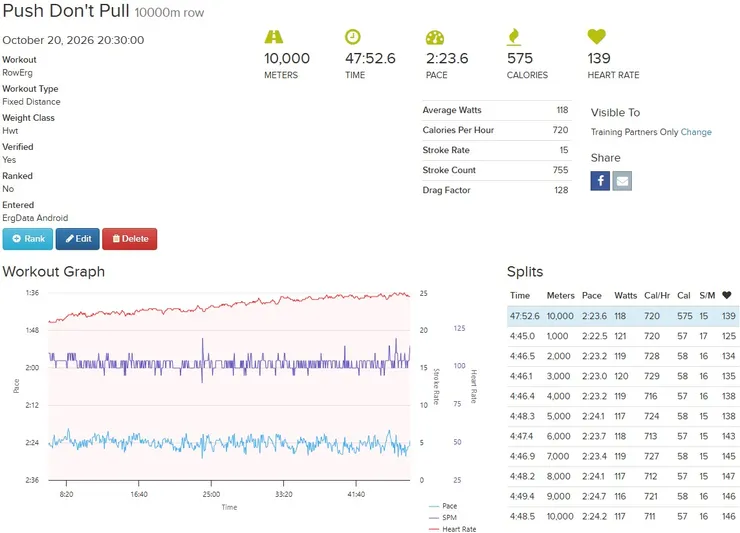The width and height of the screenshot is (740, 533).
Task: Select the 2,000 meters split row
Action: (623, 356)
